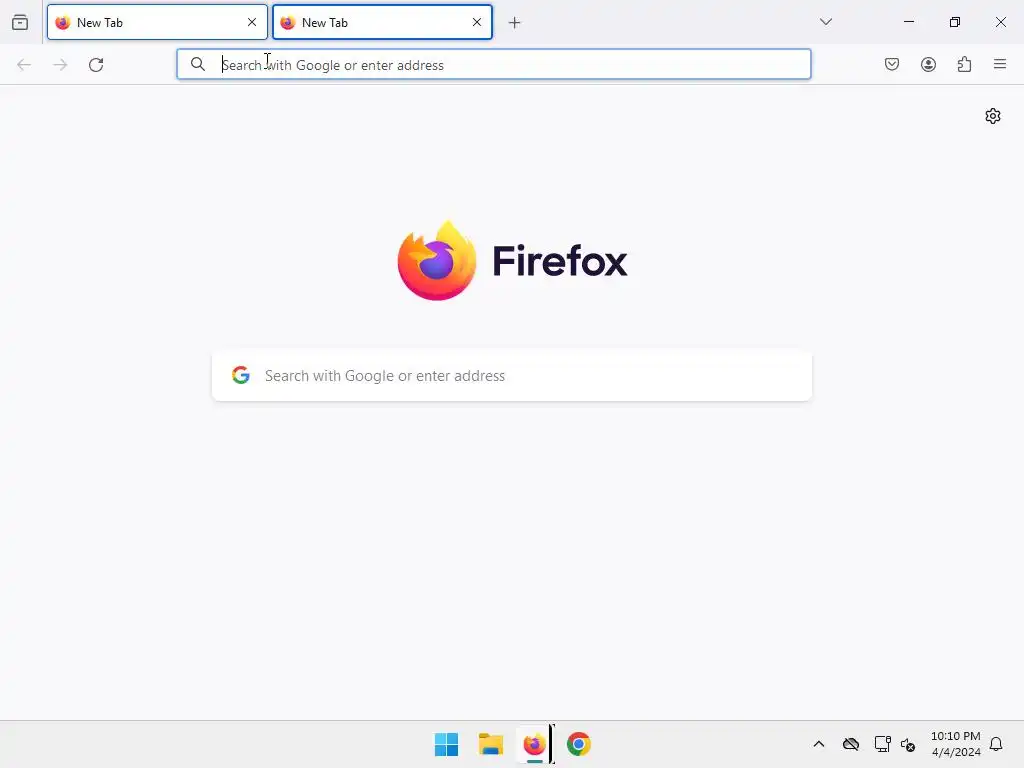1024x768 pixels.
Task: Close the second New Tab
Action: pyautogui.click(x=477, y=22)
